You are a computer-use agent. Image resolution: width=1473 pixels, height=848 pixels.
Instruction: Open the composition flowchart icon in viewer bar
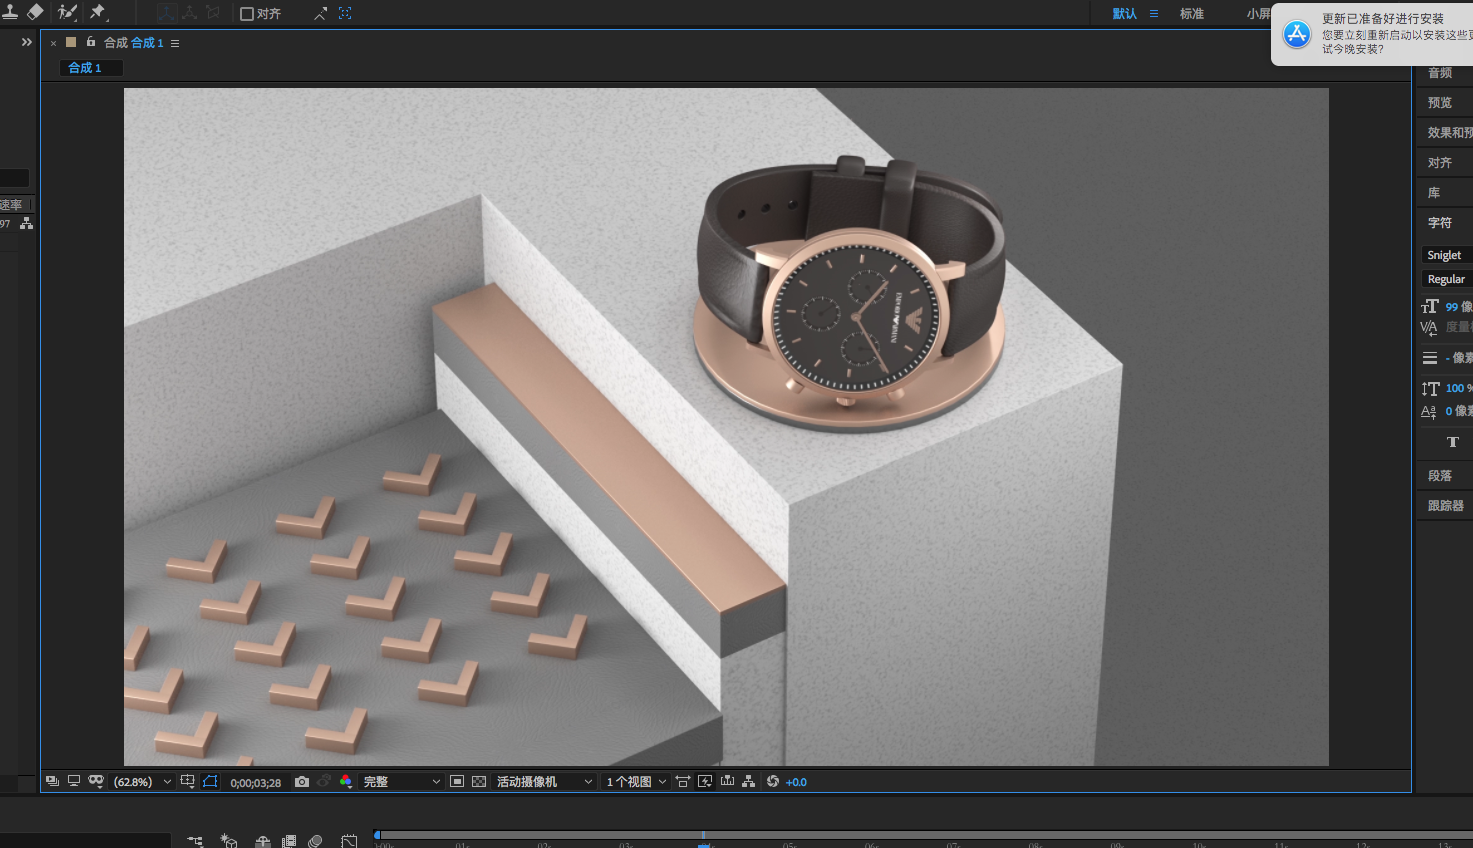tap(748, 782)
